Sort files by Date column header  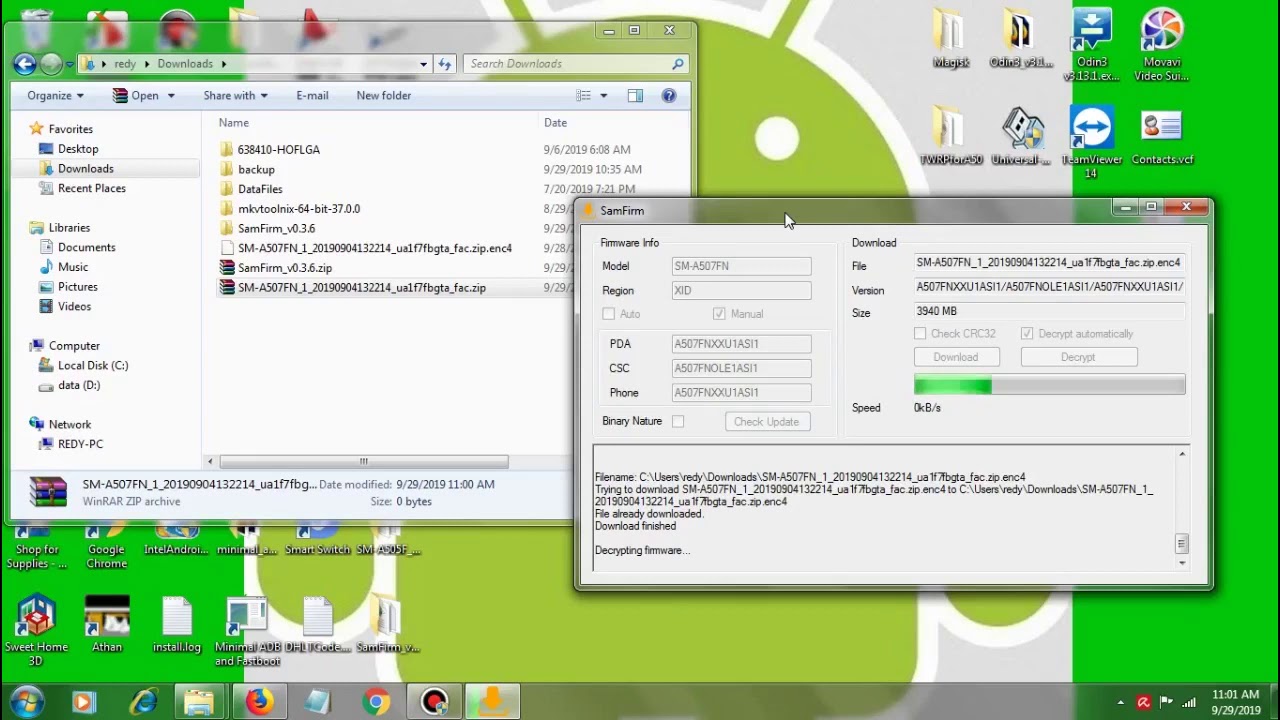coord(556,123)
